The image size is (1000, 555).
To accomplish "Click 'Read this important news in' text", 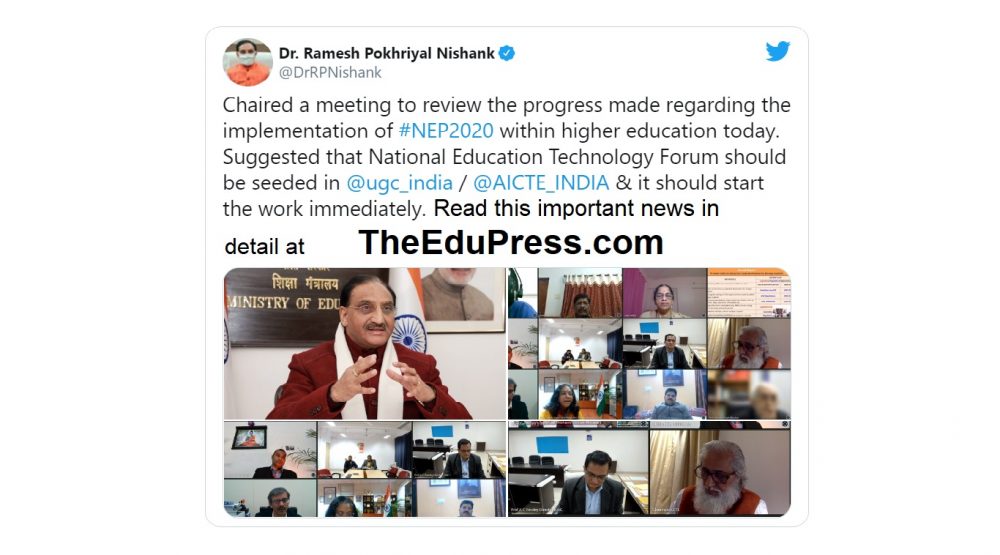I will coord(576,209).
